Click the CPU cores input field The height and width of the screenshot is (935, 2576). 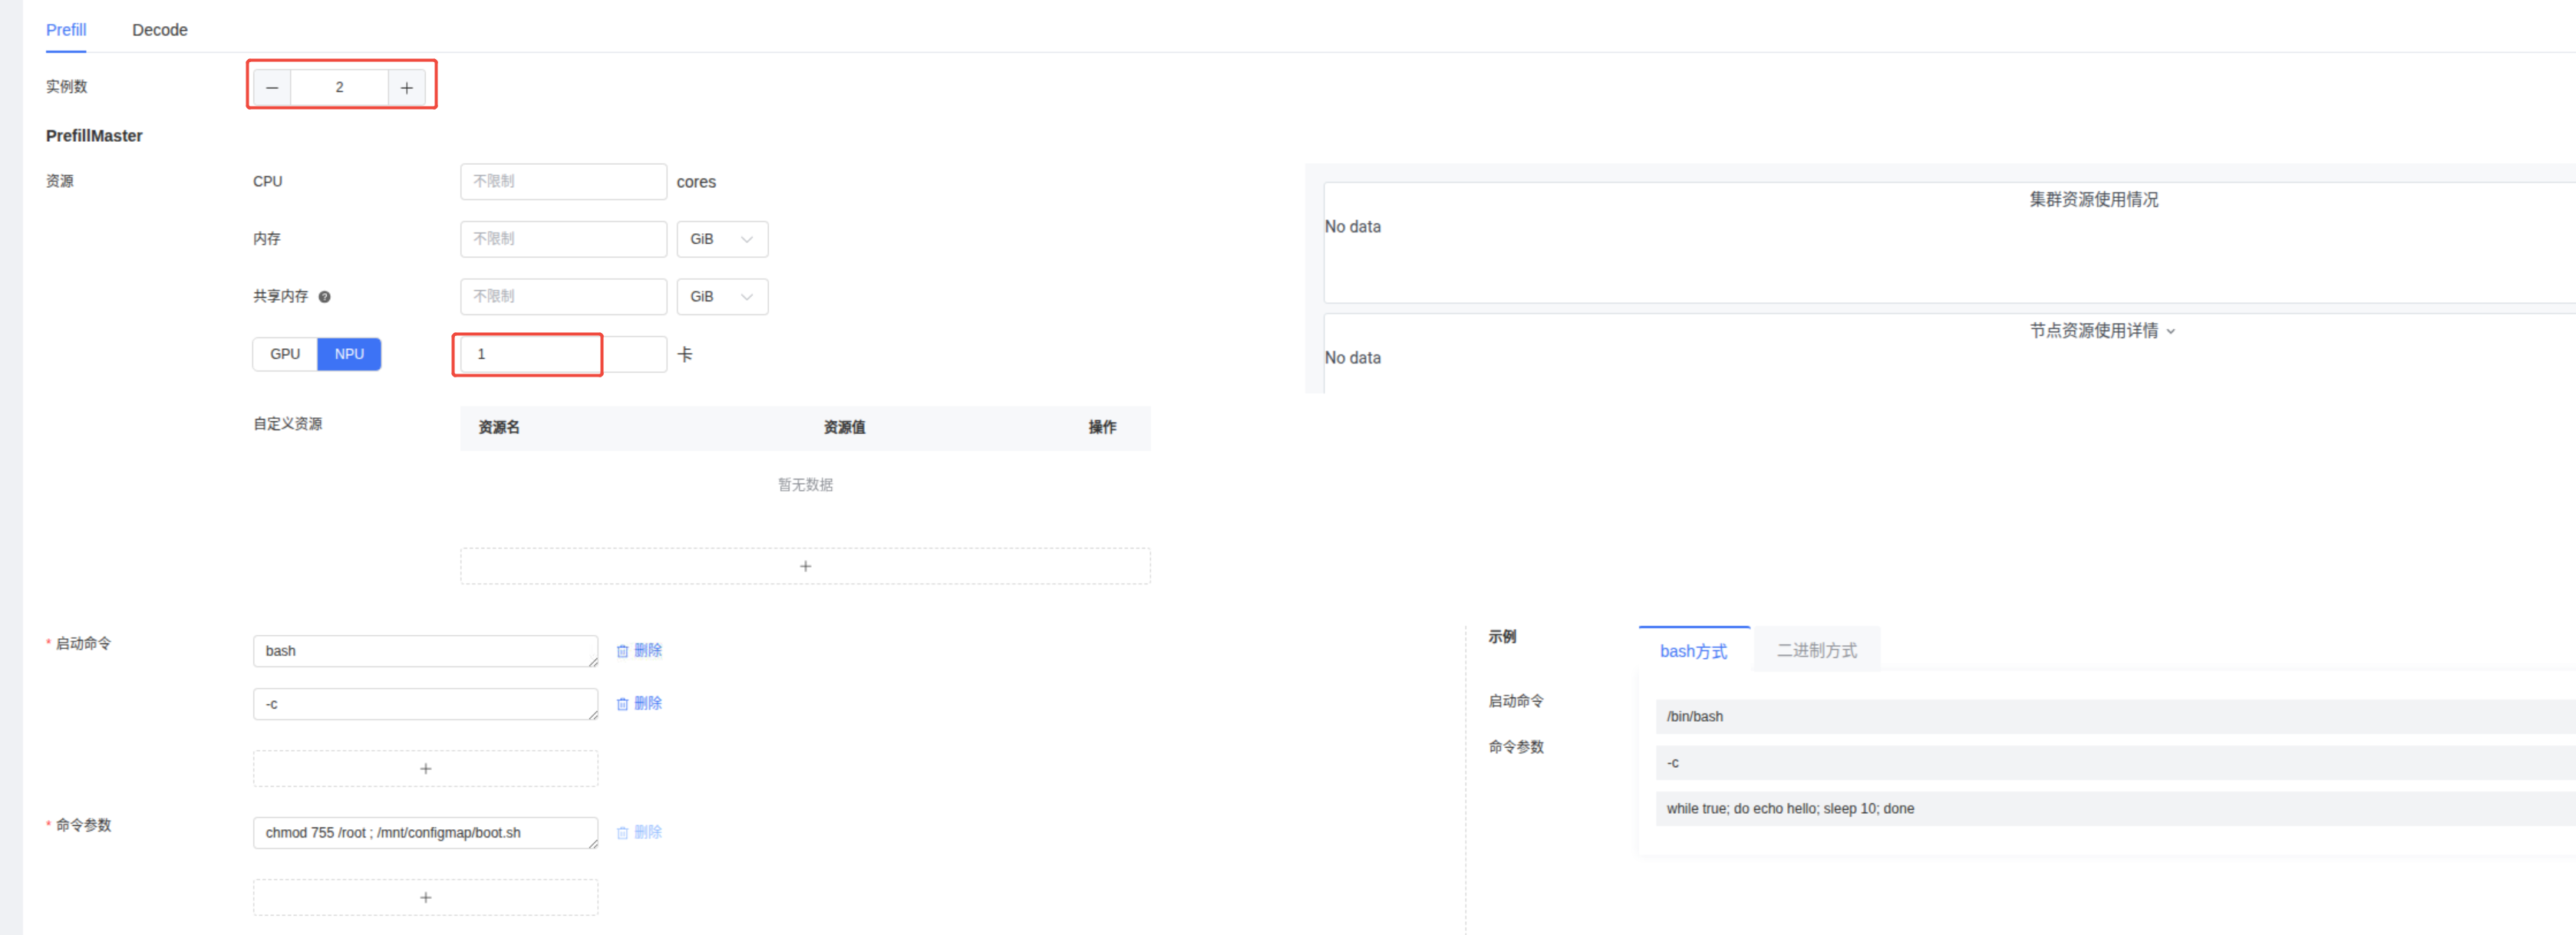563,182
